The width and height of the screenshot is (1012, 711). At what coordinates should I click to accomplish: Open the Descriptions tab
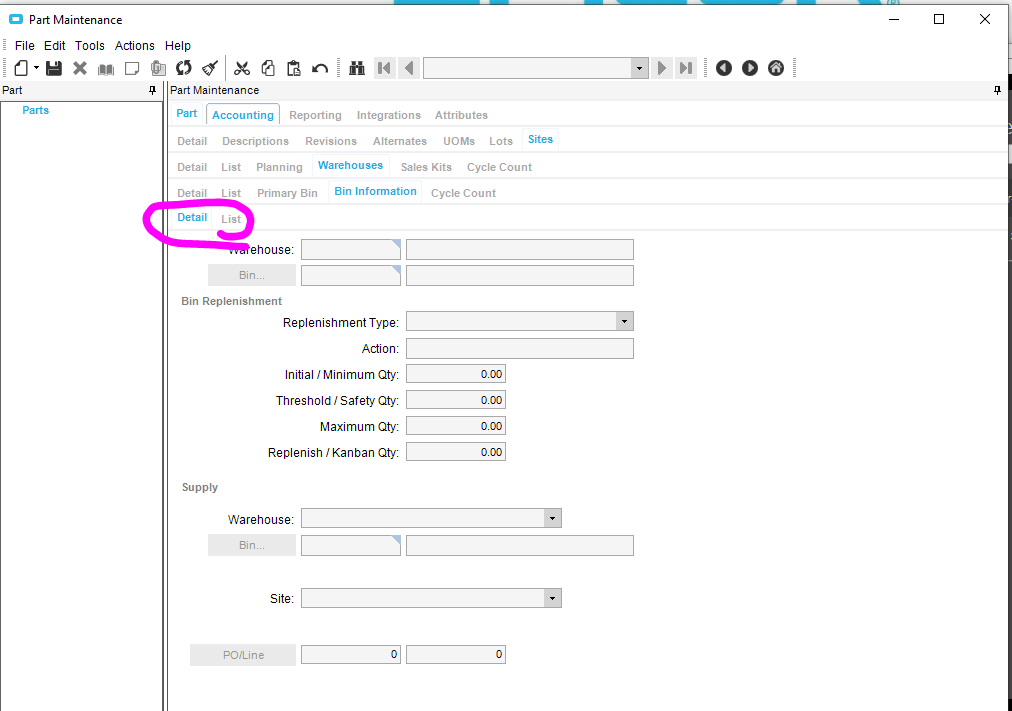(256, 141)
